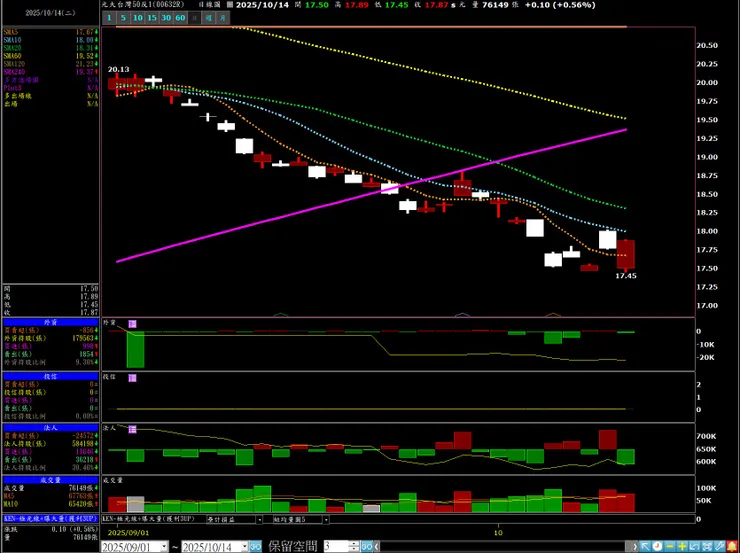Open the start date 2025/09/01 dropdown

(164, 547)
